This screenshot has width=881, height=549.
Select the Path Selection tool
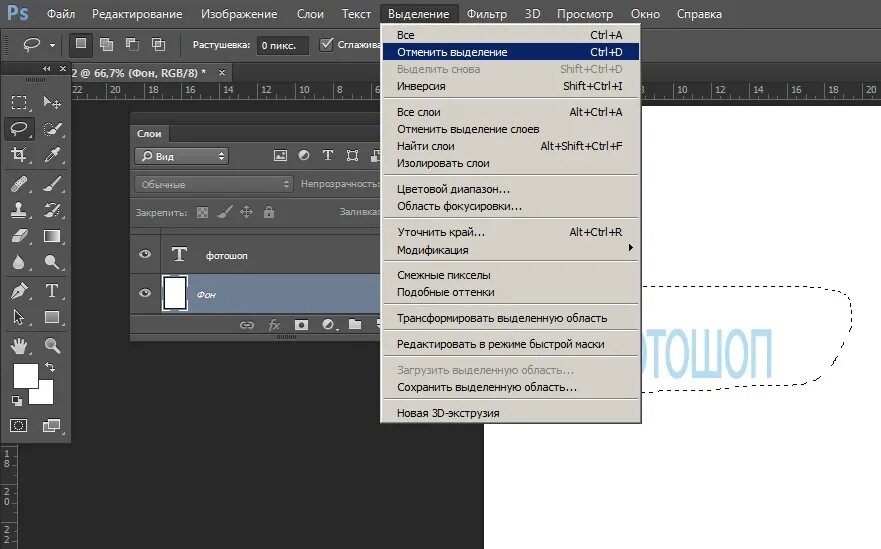click(x=19, y=317)
